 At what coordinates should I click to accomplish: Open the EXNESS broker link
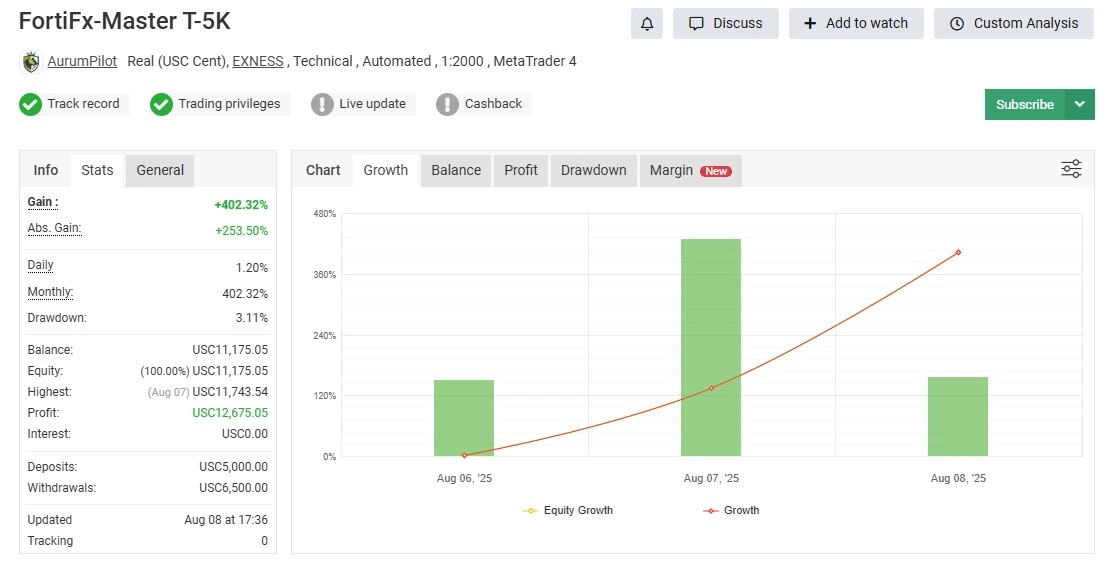[x=258, y=62]
